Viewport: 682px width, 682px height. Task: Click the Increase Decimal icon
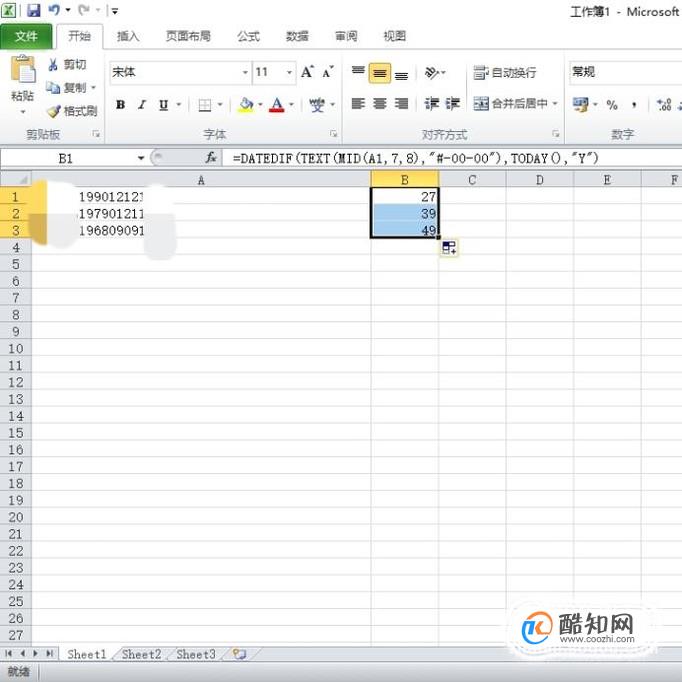pyautogui.click(x=664, y=105)
